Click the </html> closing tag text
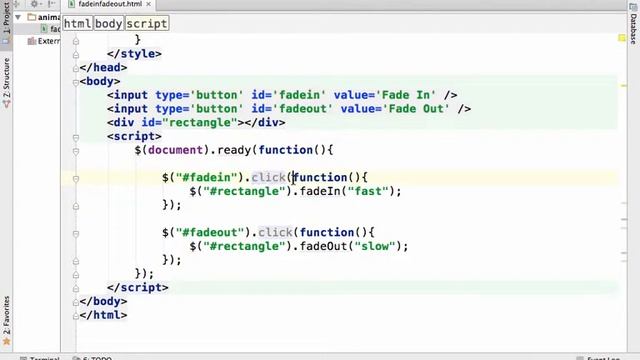The height and width of the screenshot is (360, 640). pyautogui.click(x=103, y=315)
